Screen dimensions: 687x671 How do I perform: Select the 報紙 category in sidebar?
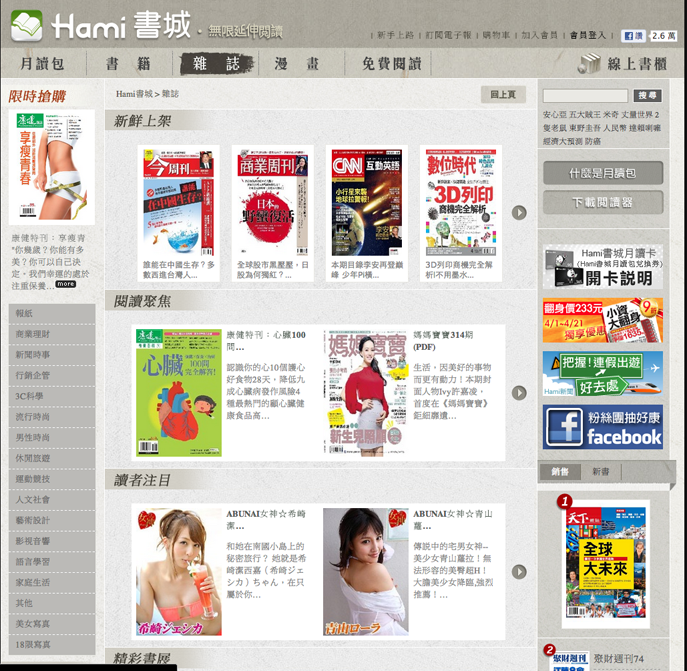click(x=52, y=313)
